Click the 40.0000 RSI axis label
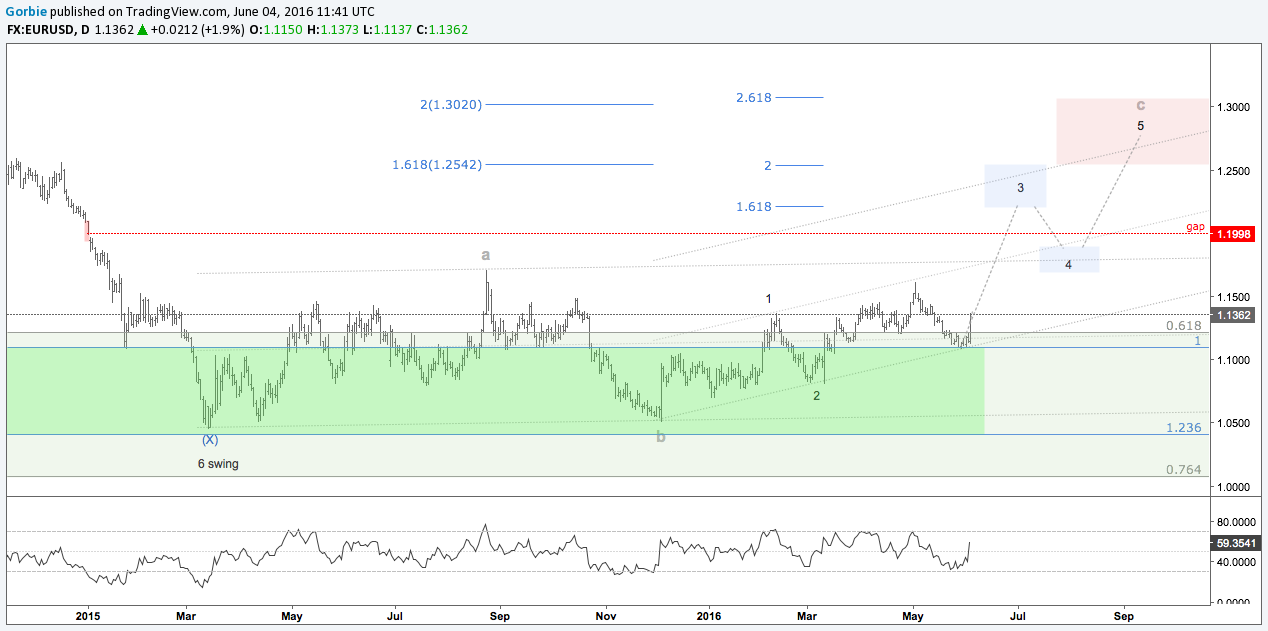 tap(1237, 562)
